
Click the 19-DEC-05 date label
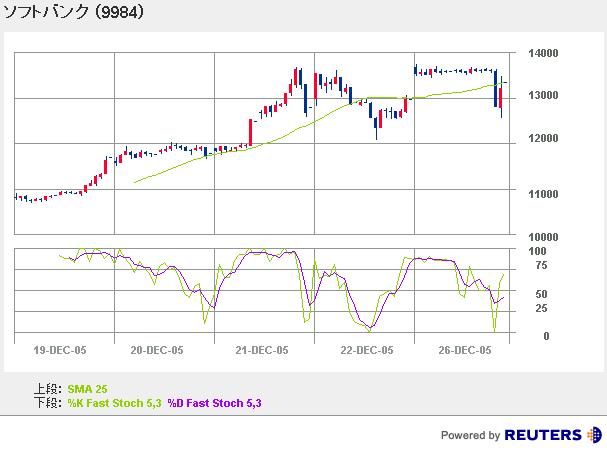point(60,350)
